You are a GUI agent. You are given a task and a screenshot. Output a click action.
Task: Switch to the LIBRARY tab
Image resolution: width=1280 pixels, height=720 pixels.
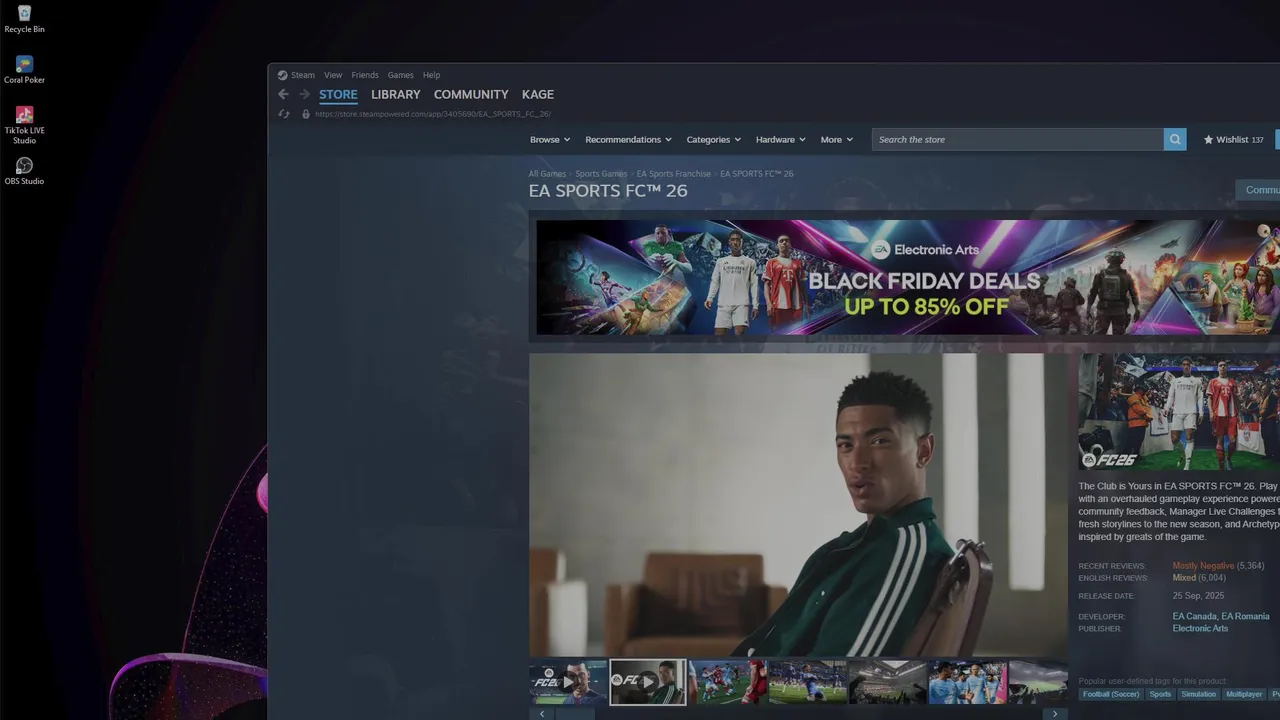[395, 94]
